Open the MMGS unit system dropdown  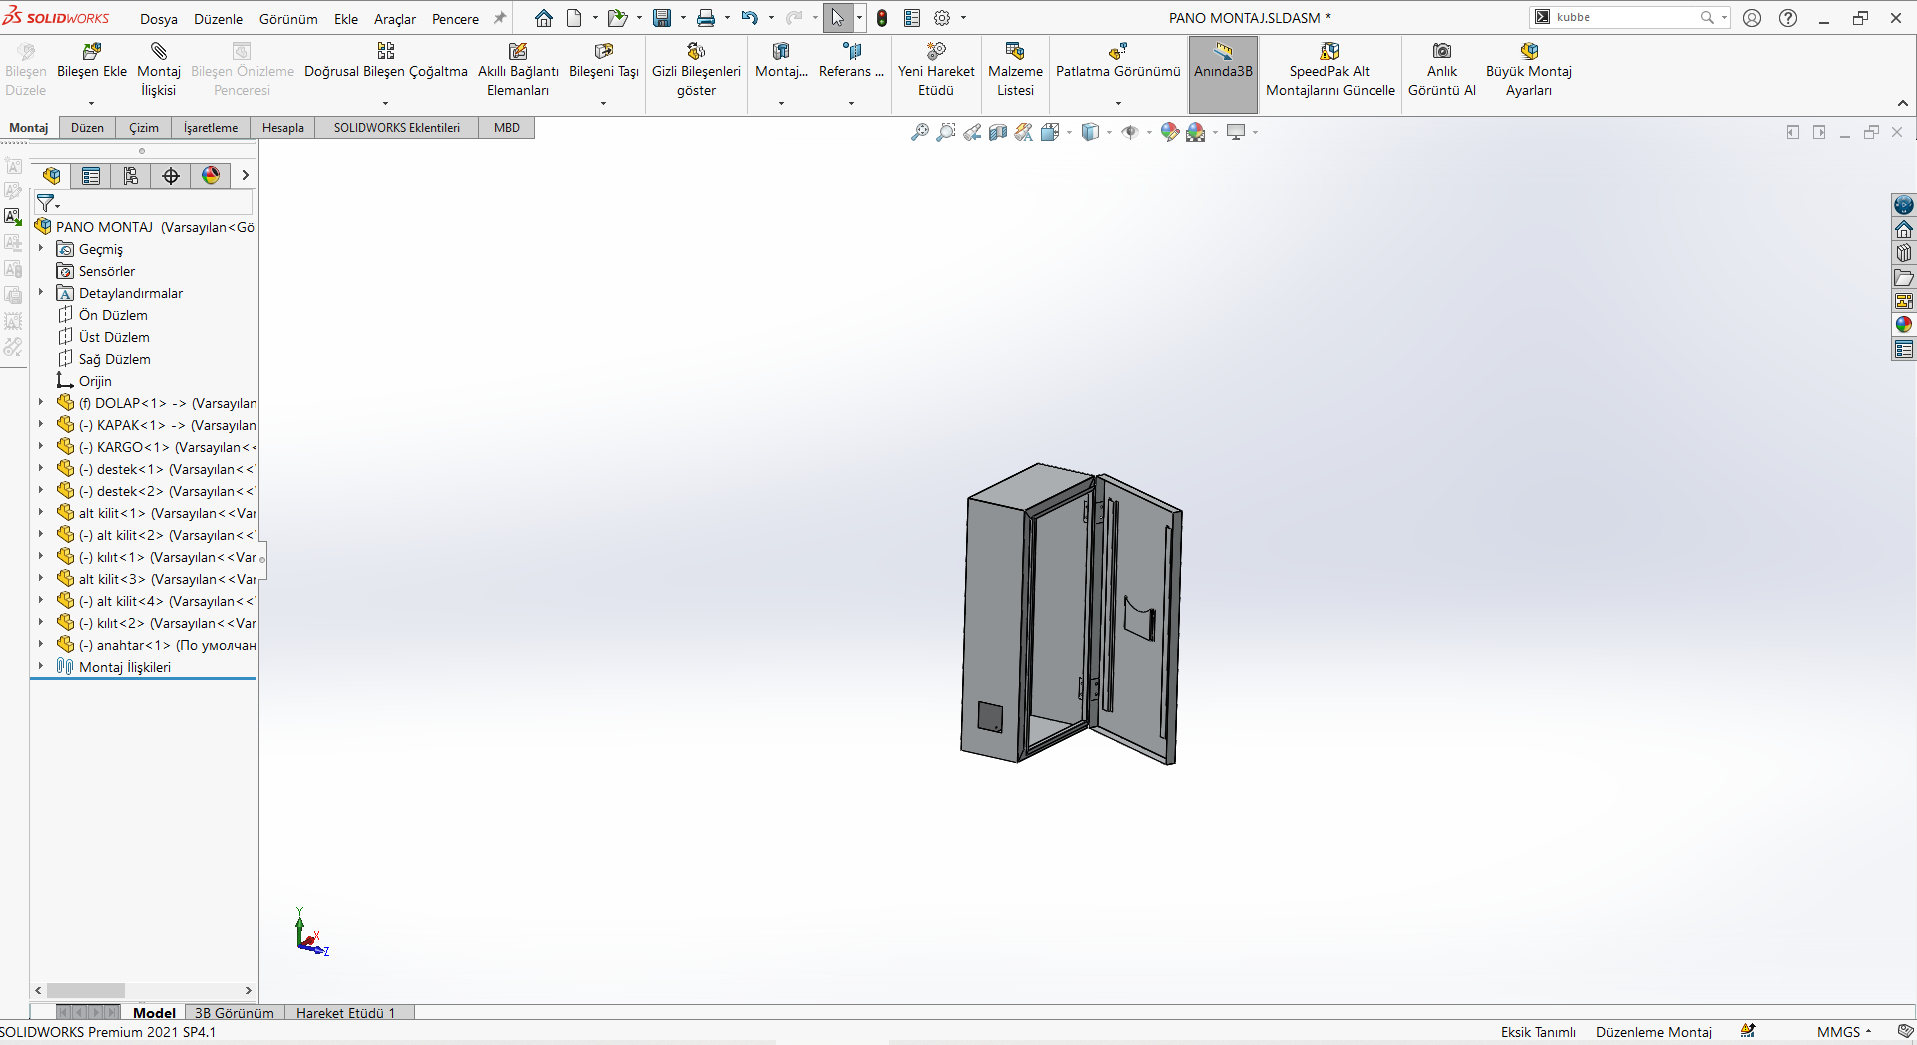pyautogui.click(x=1844, y=1032)
